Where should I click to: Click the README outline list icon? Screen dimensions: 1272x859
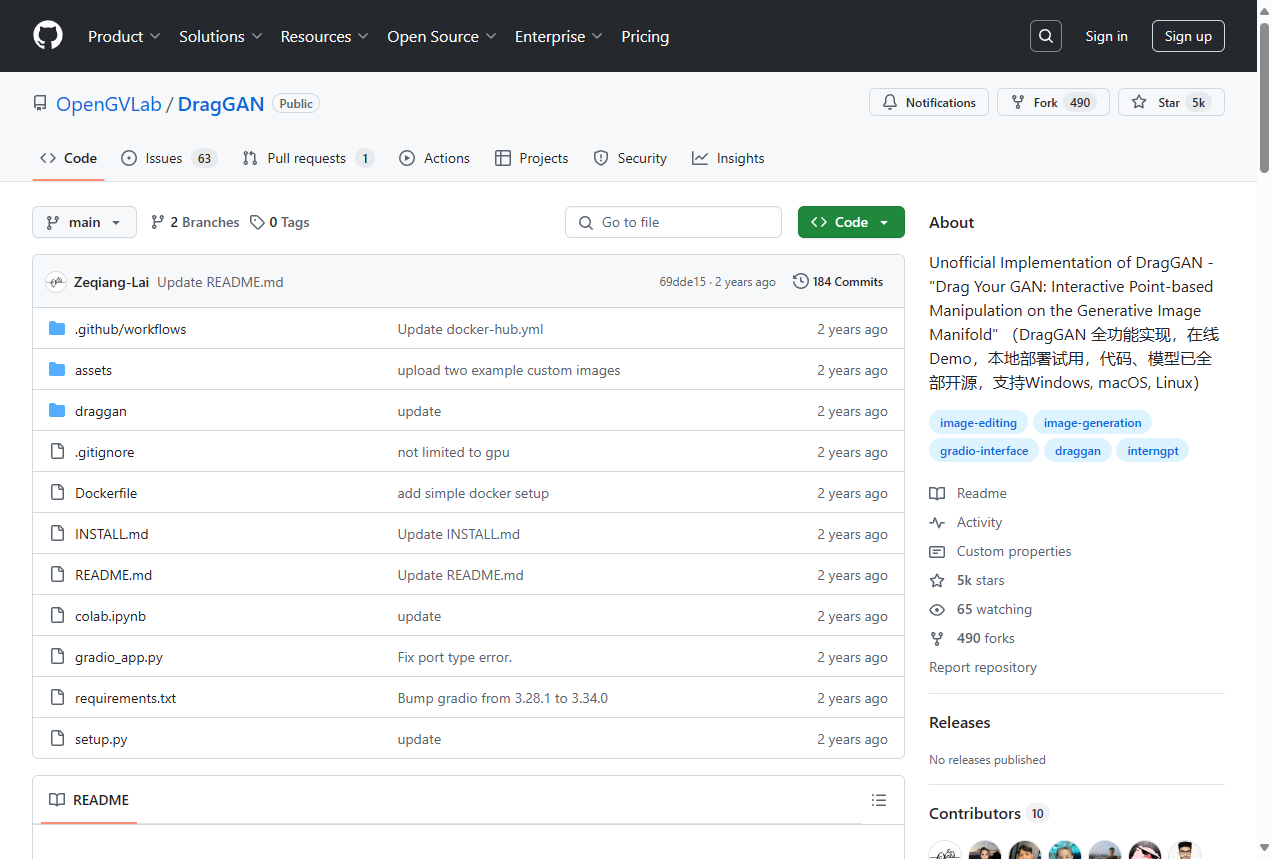pyautogui.click(x=878, y=800)
